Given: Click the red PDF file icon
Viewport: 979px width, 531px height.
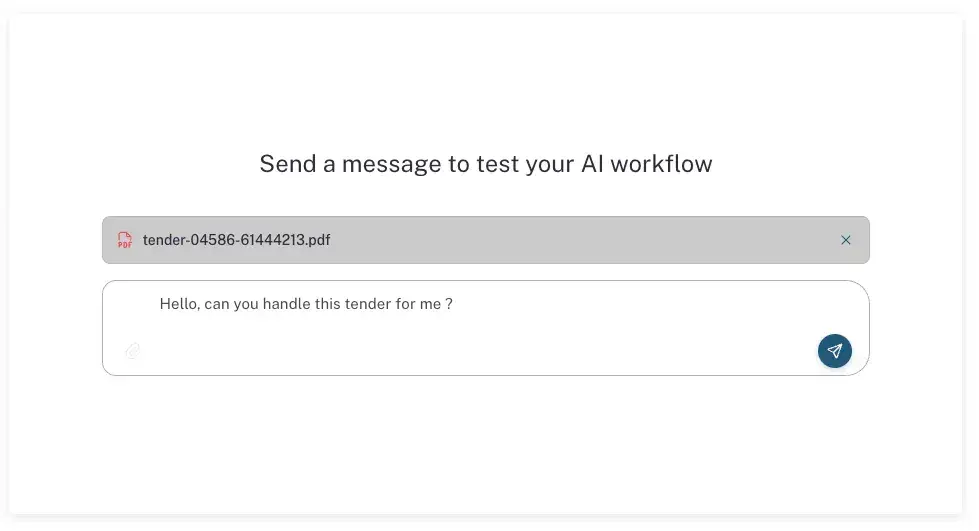Looking at the screenshot, I should [x=125, y=240].
